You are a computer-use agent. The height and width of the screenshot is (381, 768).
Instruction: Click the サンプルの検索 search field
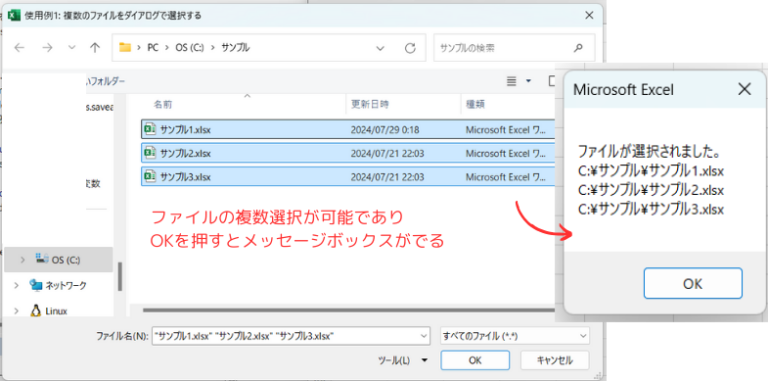[x=514, y=48]
